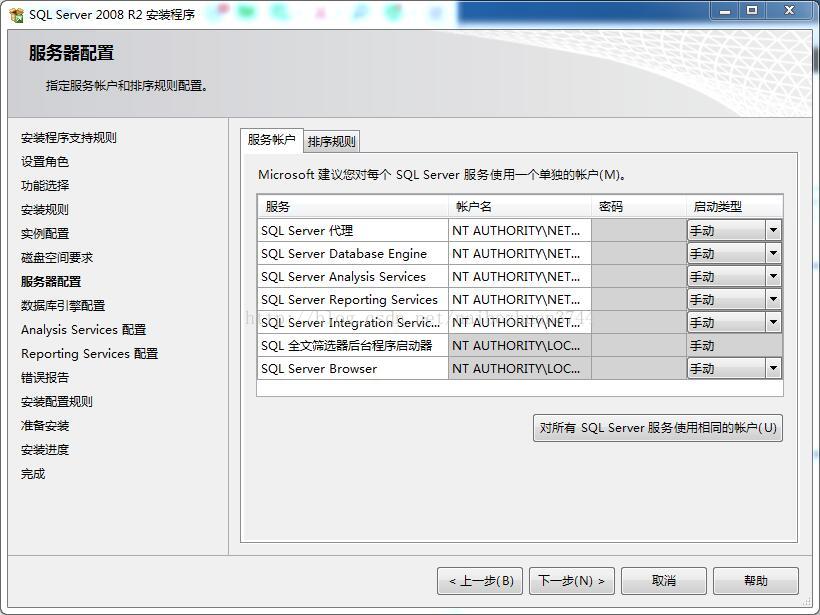Screen dimensions: 820x615
Task: Click the 服务 column header
Action: pyautogui.click(x=353, y=206)
